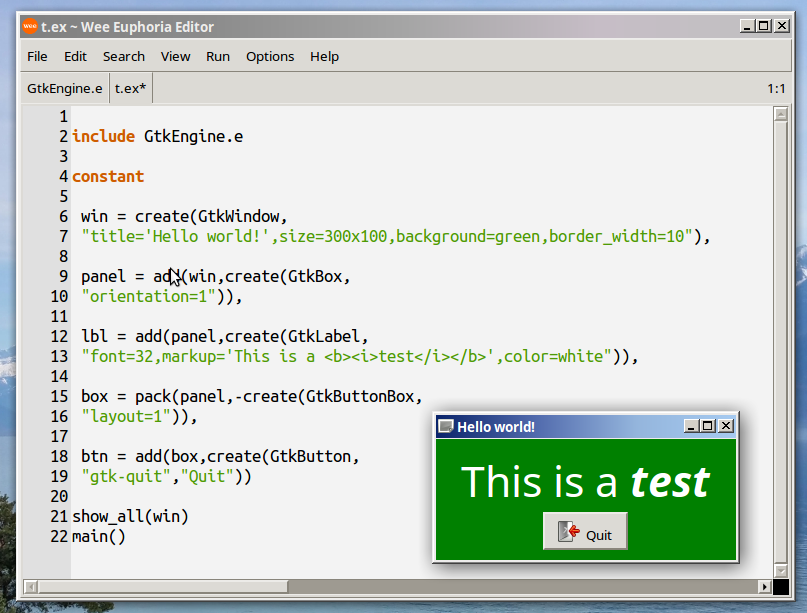Expand the View menu

pyautogui.click(x=175, y=57)
